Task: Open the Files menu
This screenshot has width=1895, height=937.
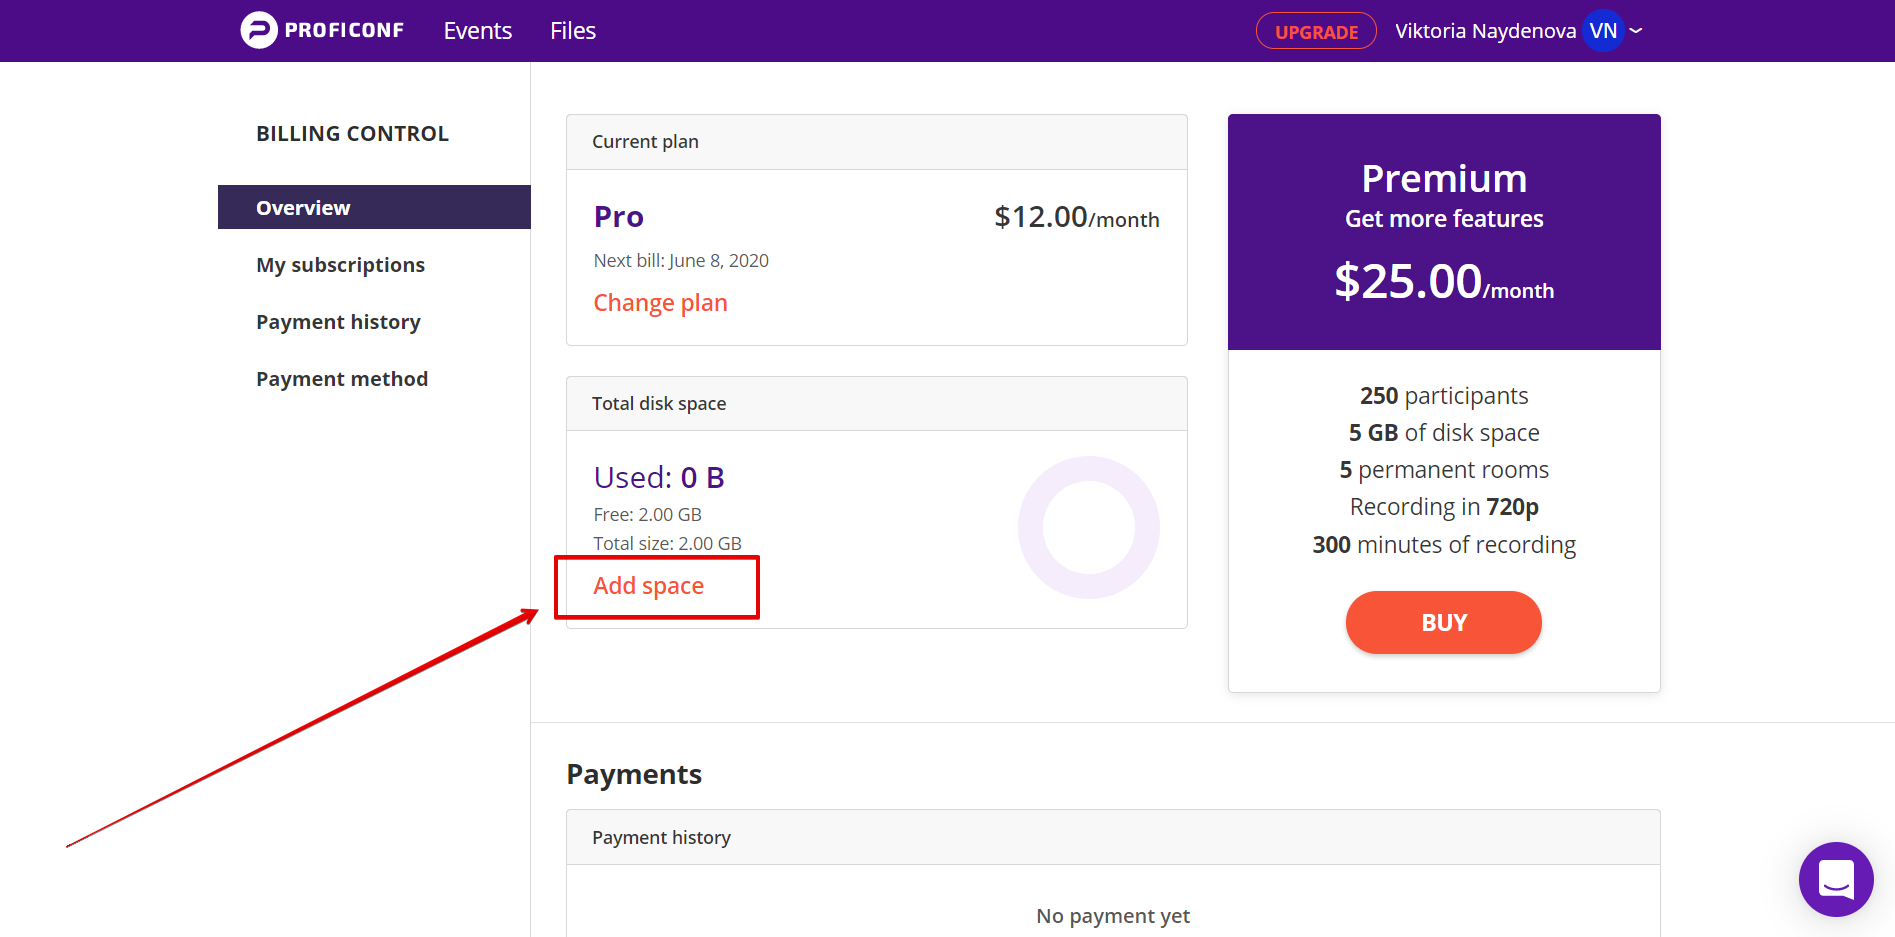Action: pyautogui.click(x=573, y=31)
